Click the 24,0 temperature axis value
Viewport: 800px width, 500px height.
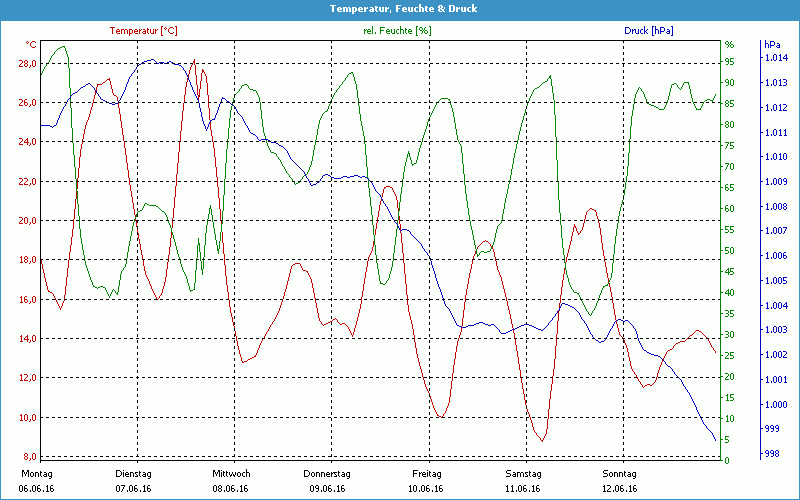[x=28, y=141]
